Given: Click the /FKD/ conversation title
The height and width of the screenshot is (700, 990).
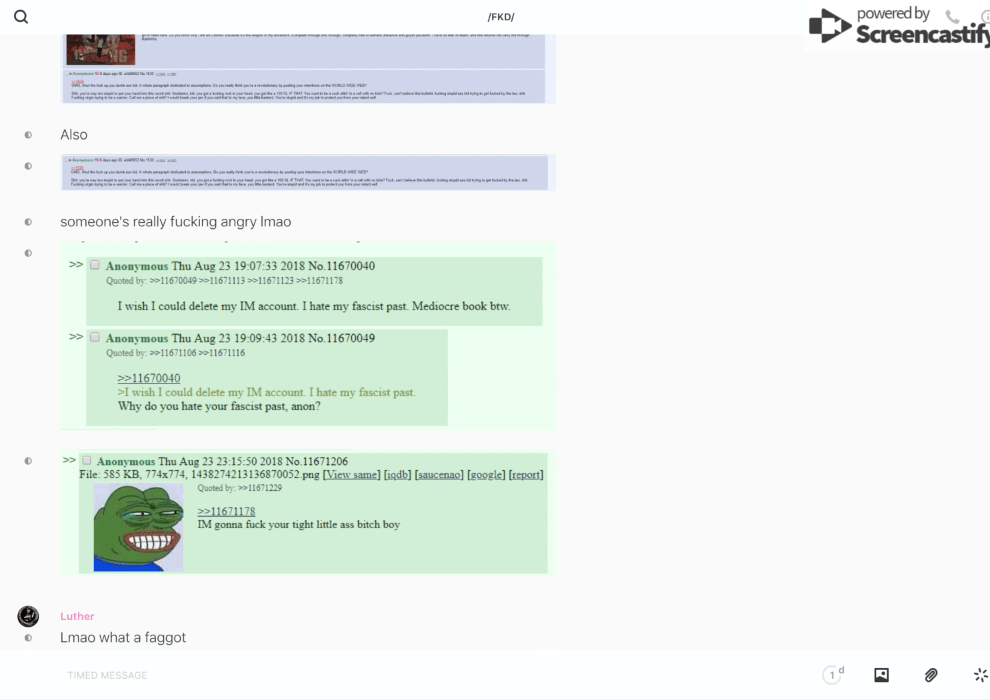Looking at the screenshot, I should [501, 17].
